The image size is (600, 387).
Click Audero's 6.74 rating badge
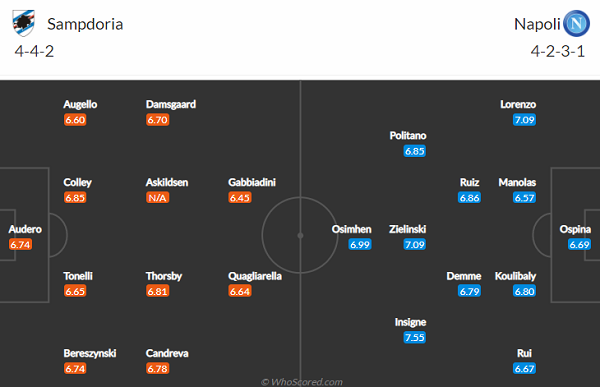(20, 244)
